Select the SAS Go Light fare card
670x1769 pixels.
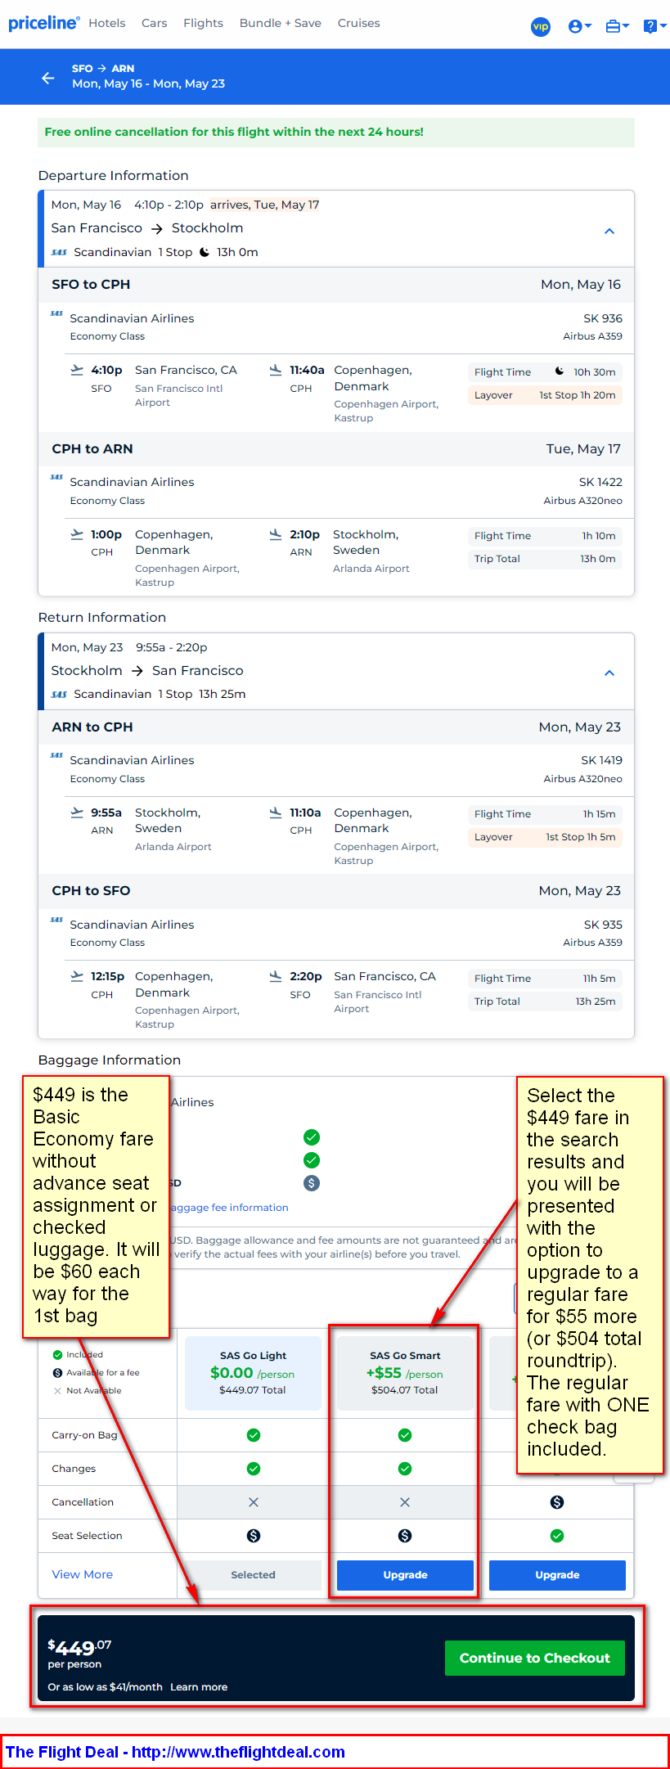coord(253,1373)
